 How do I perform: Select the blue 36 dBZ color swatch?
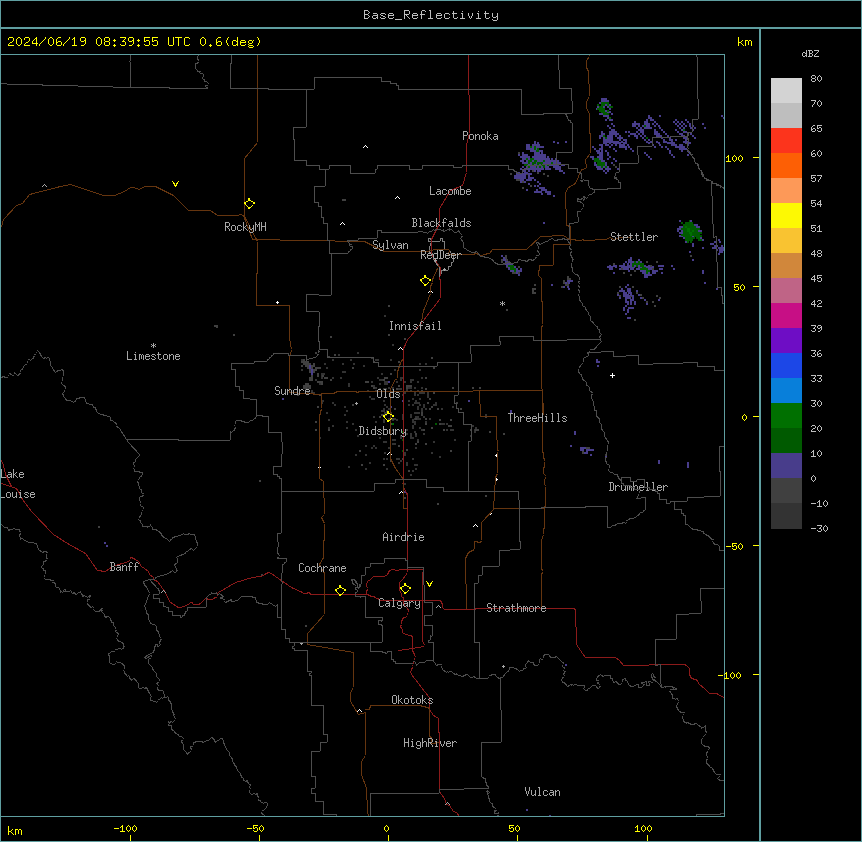[786, 365]
